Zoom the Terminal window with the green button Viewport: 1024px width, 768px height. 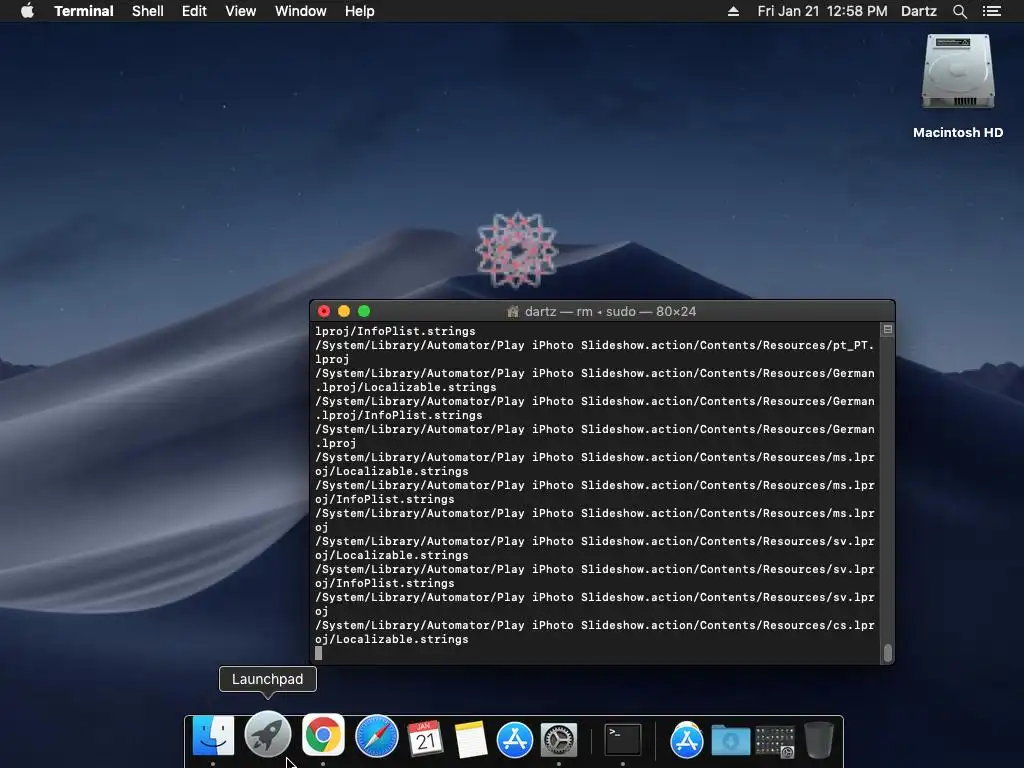click(x=364, y=312)
